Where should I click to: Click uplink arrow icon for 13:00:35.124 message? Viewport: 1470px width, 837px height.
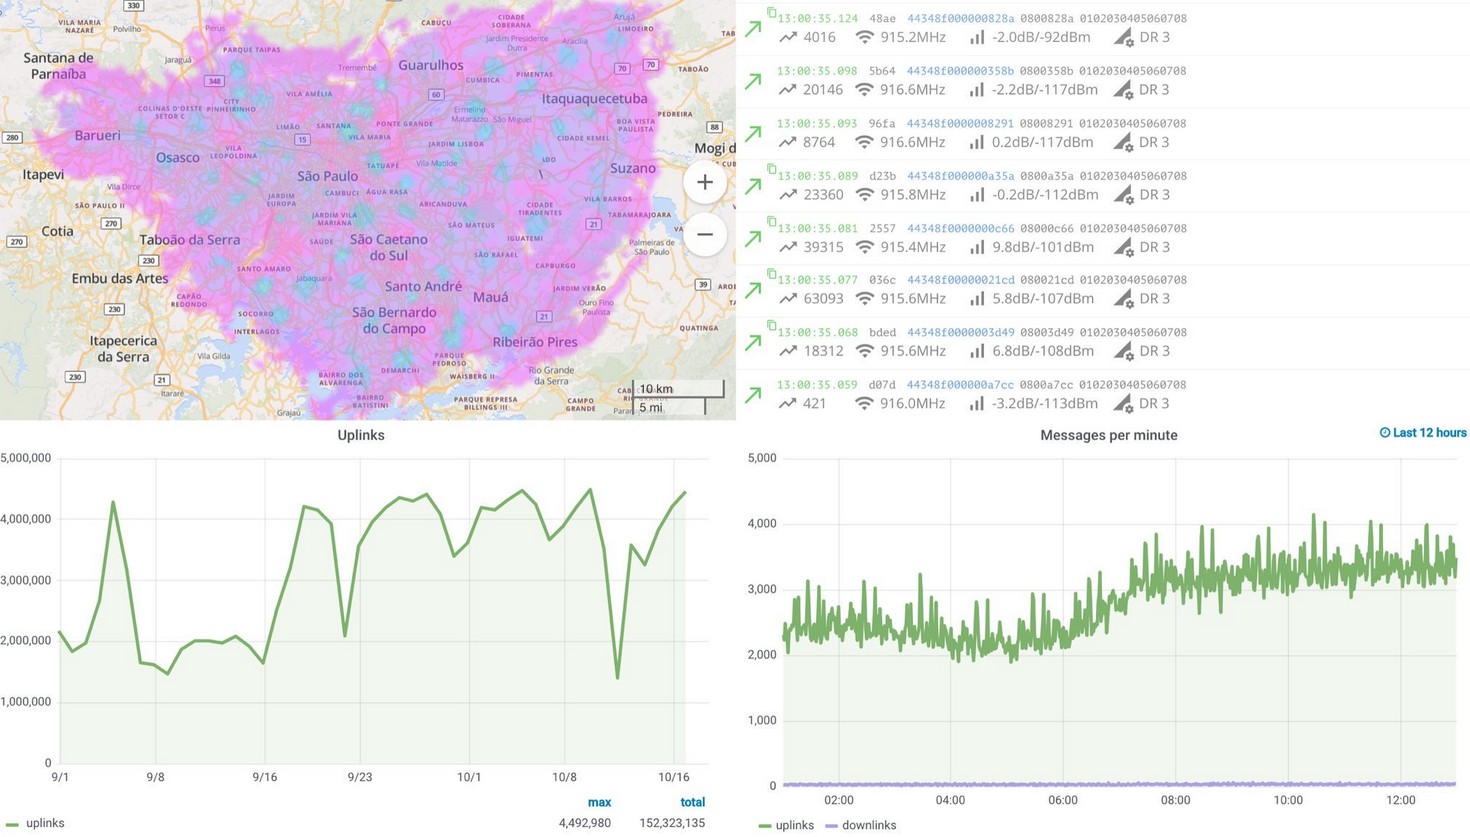pos(753,29)
